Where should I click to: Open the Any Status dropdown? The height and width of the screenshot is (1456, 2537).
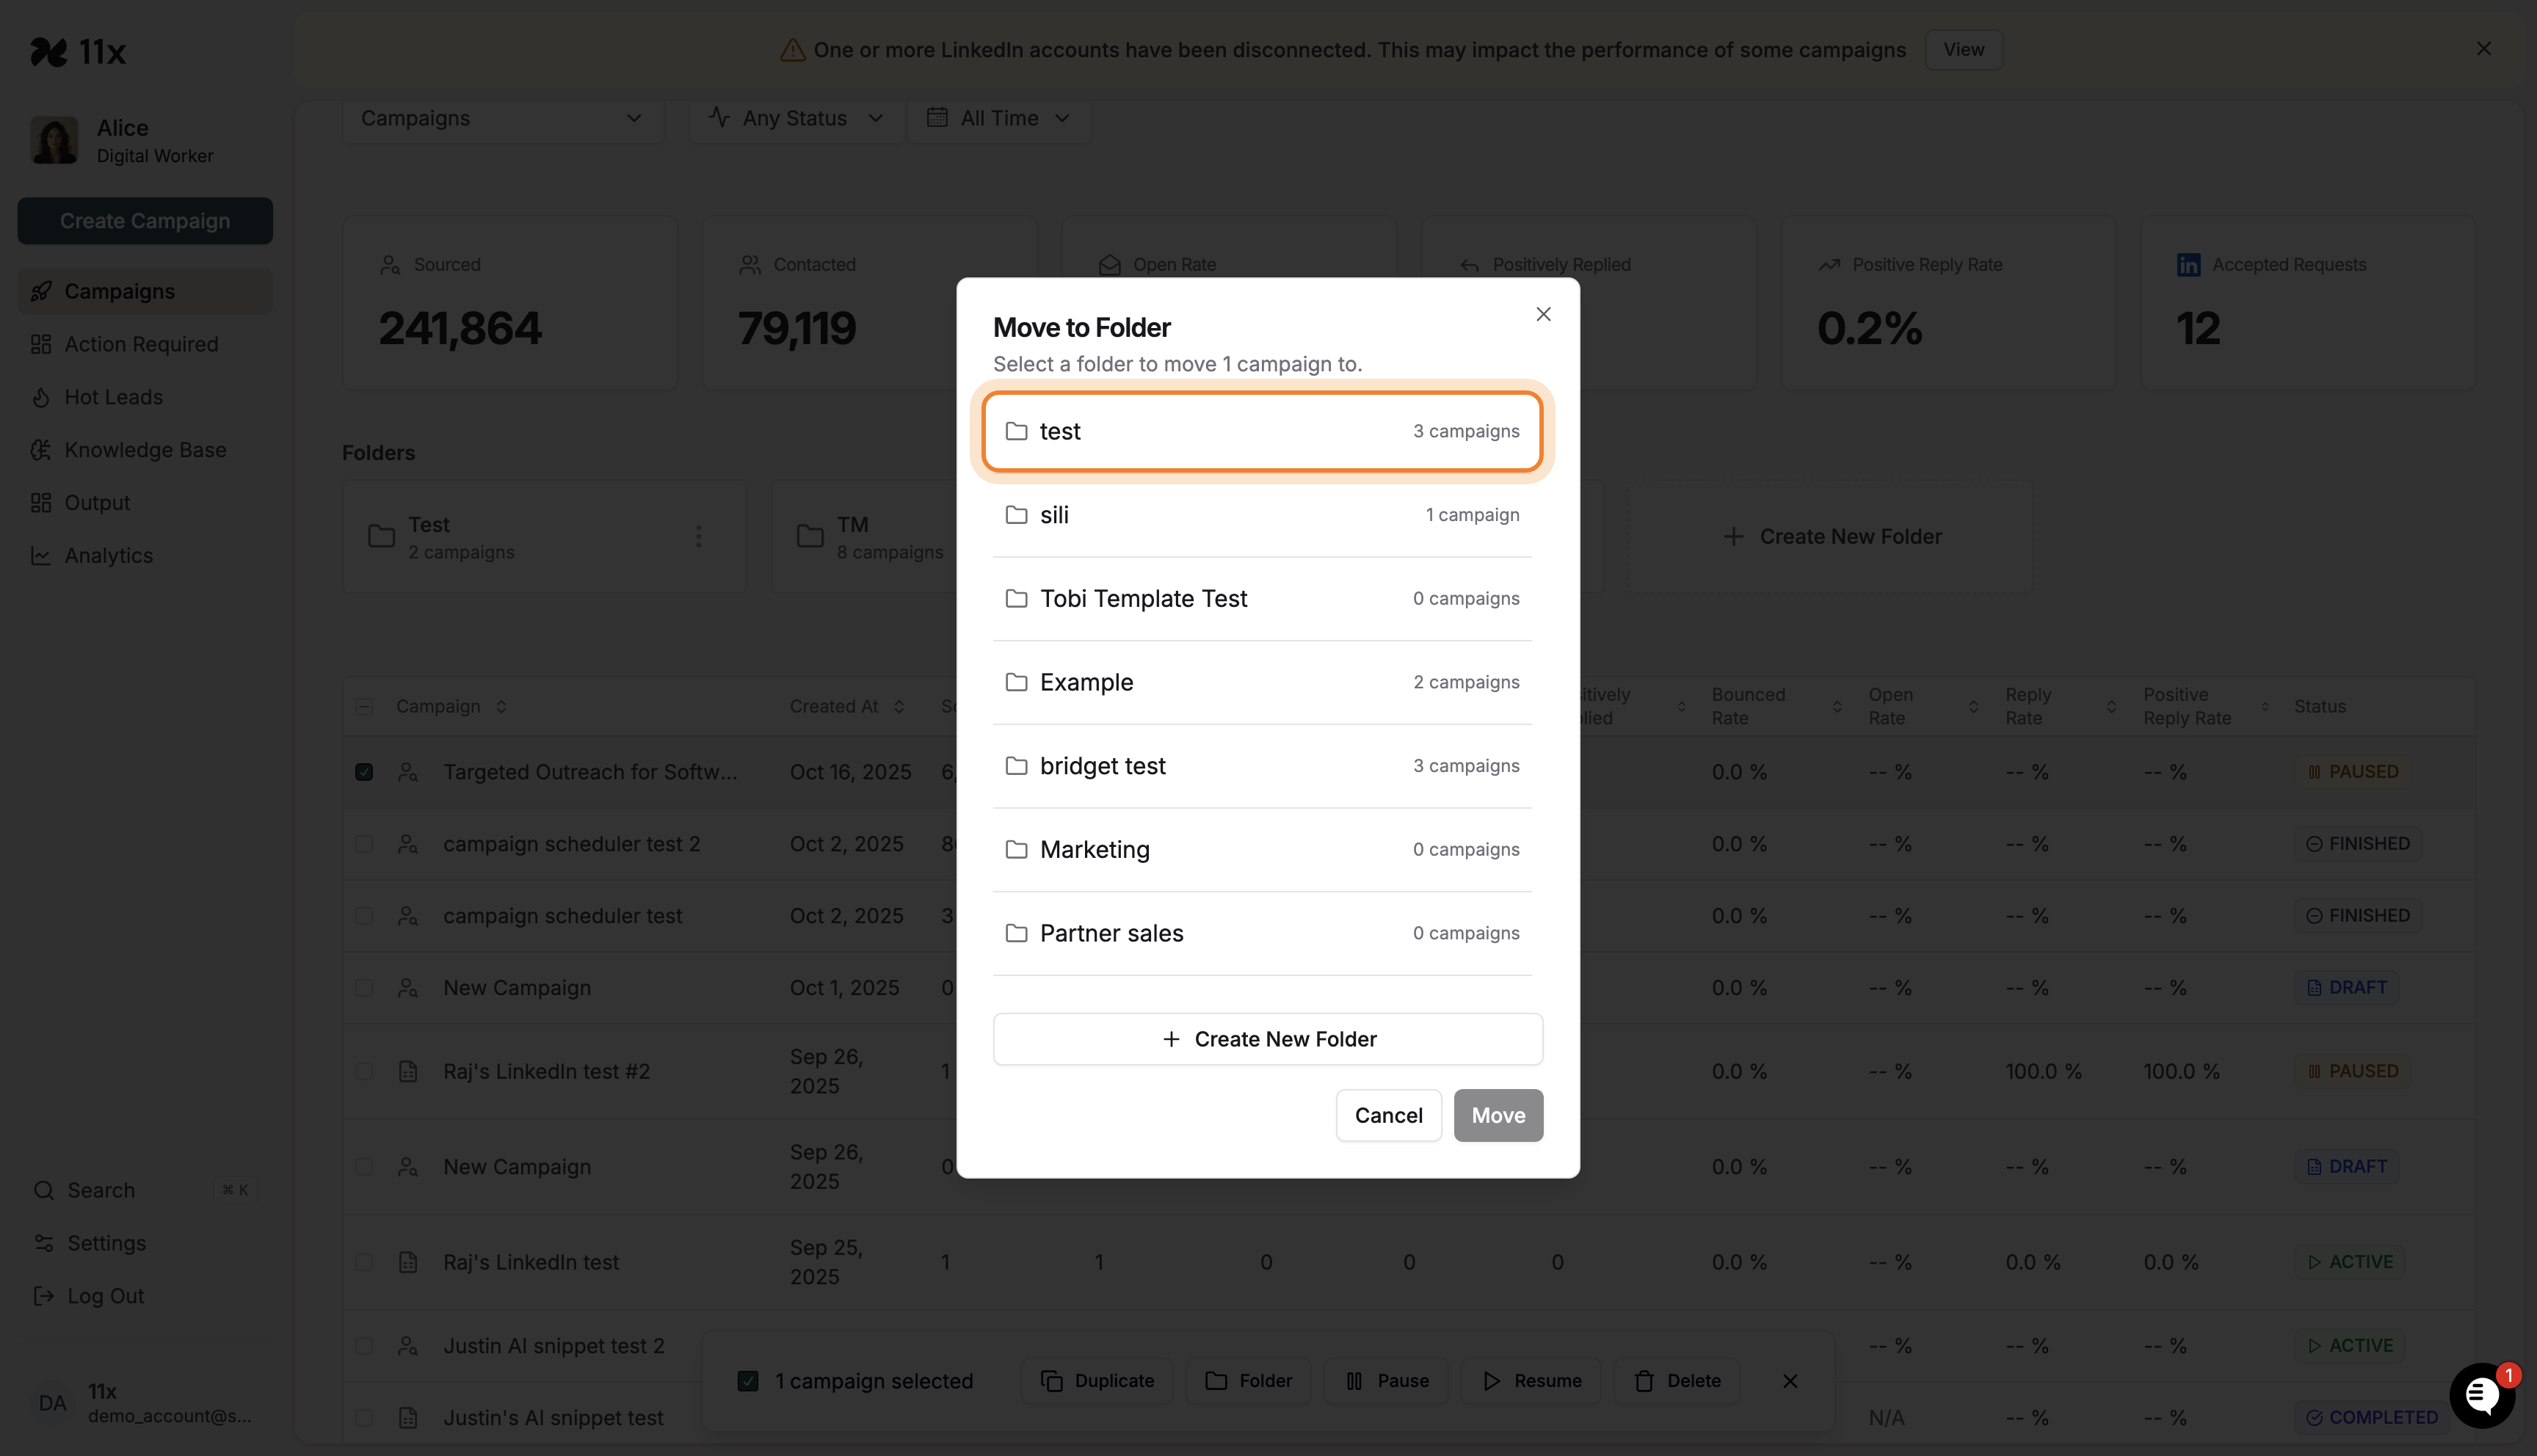click(x=796, y=118)
